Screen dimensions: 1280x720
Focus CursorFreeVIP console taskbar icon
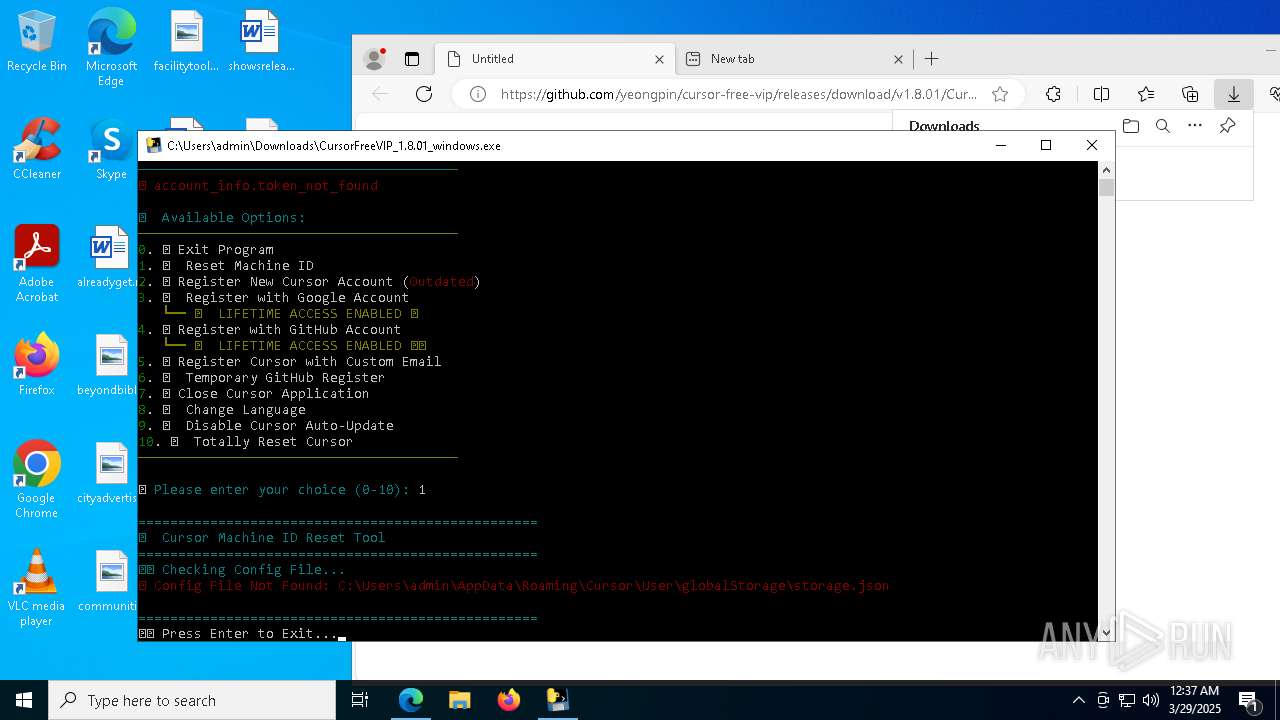[558, 700]
